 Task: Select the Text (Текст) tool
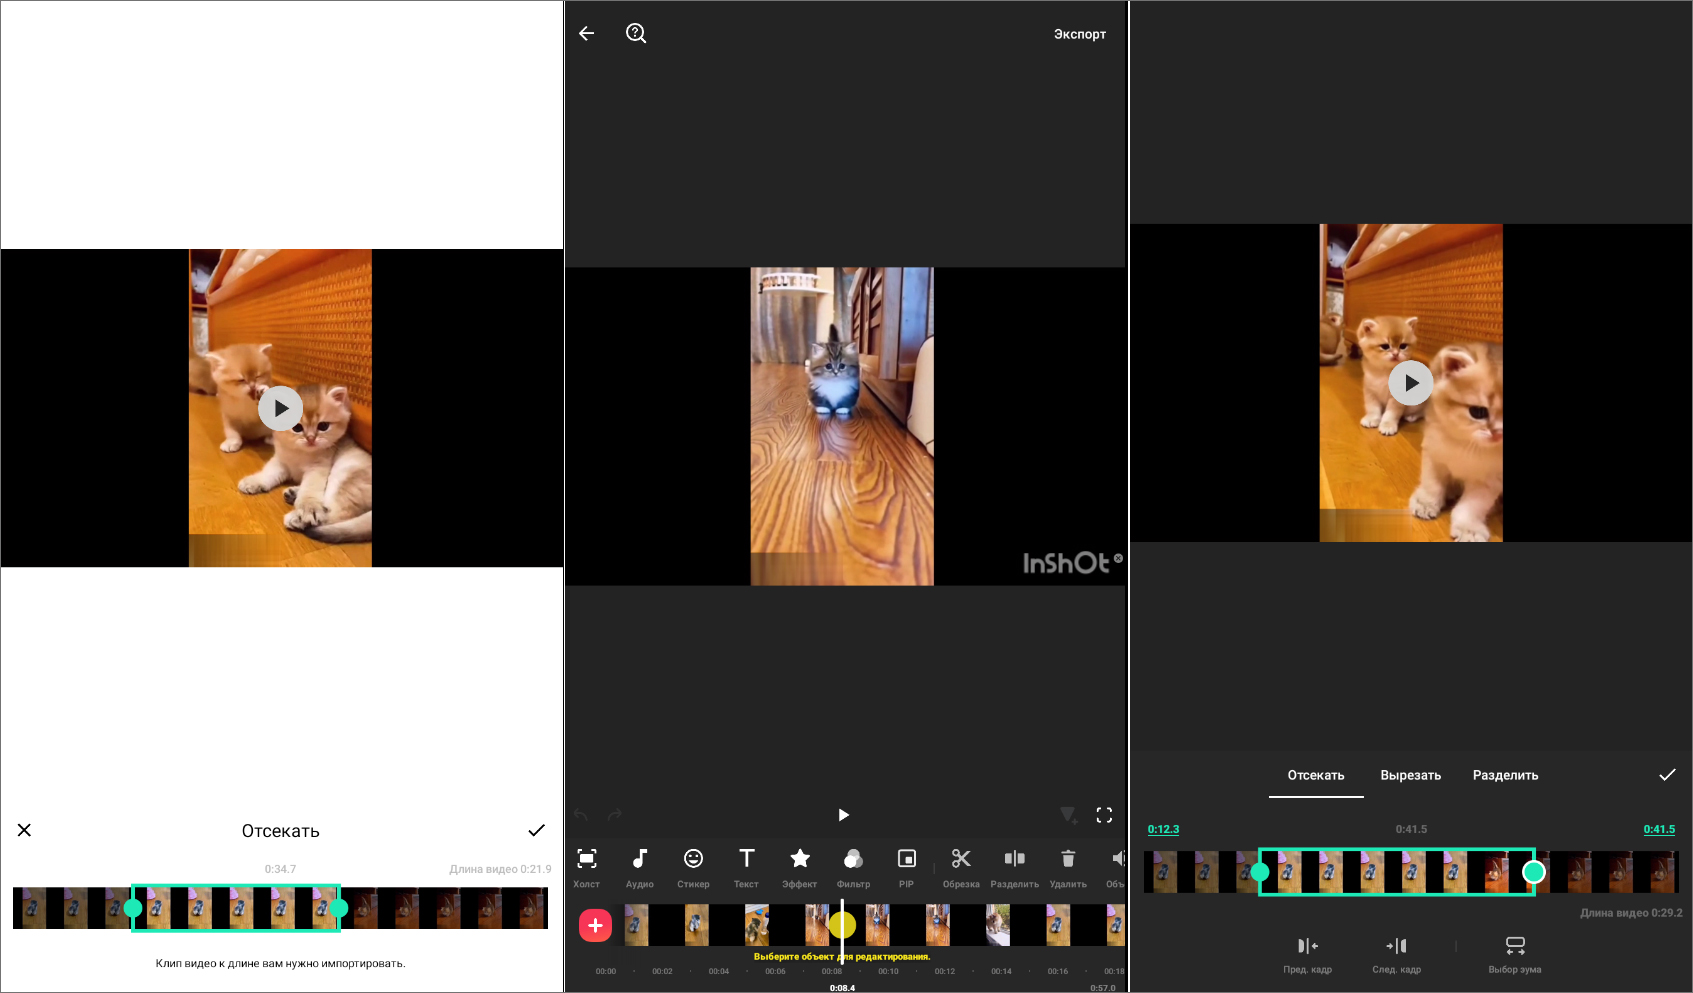point(746,866)
